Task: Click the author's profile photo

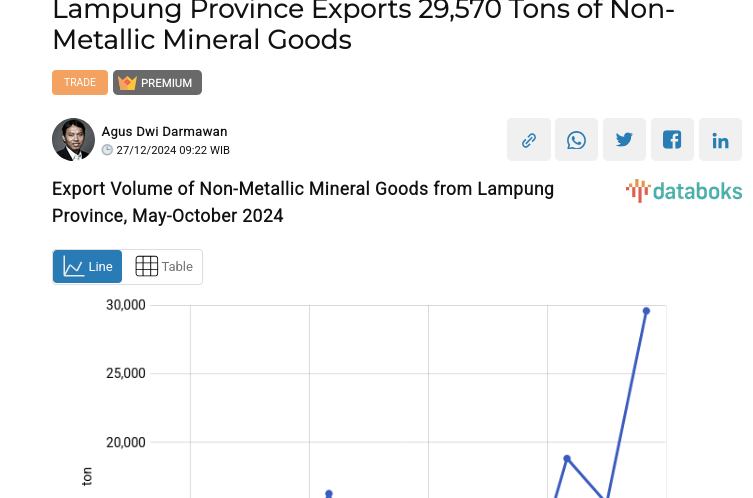Action: [x=73, y=140]
